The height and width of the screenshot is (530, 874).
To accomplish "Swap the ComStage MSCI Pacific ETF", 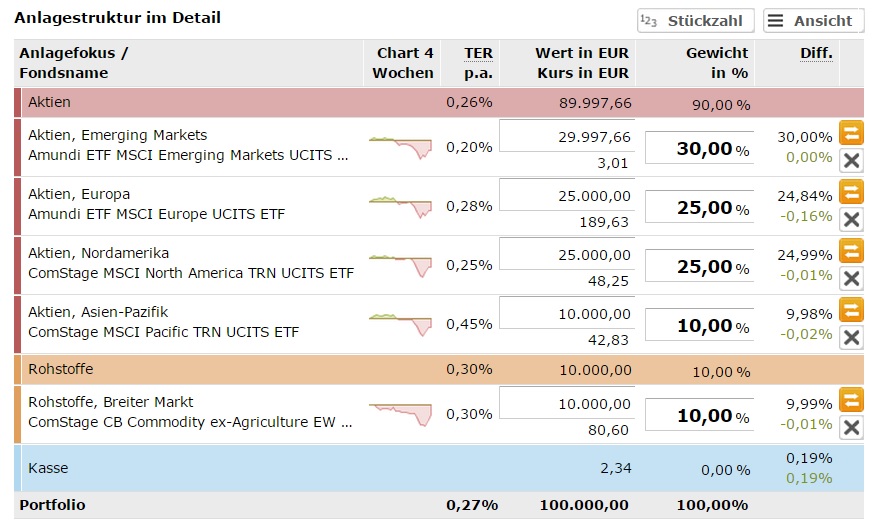I will click(851, 309).
